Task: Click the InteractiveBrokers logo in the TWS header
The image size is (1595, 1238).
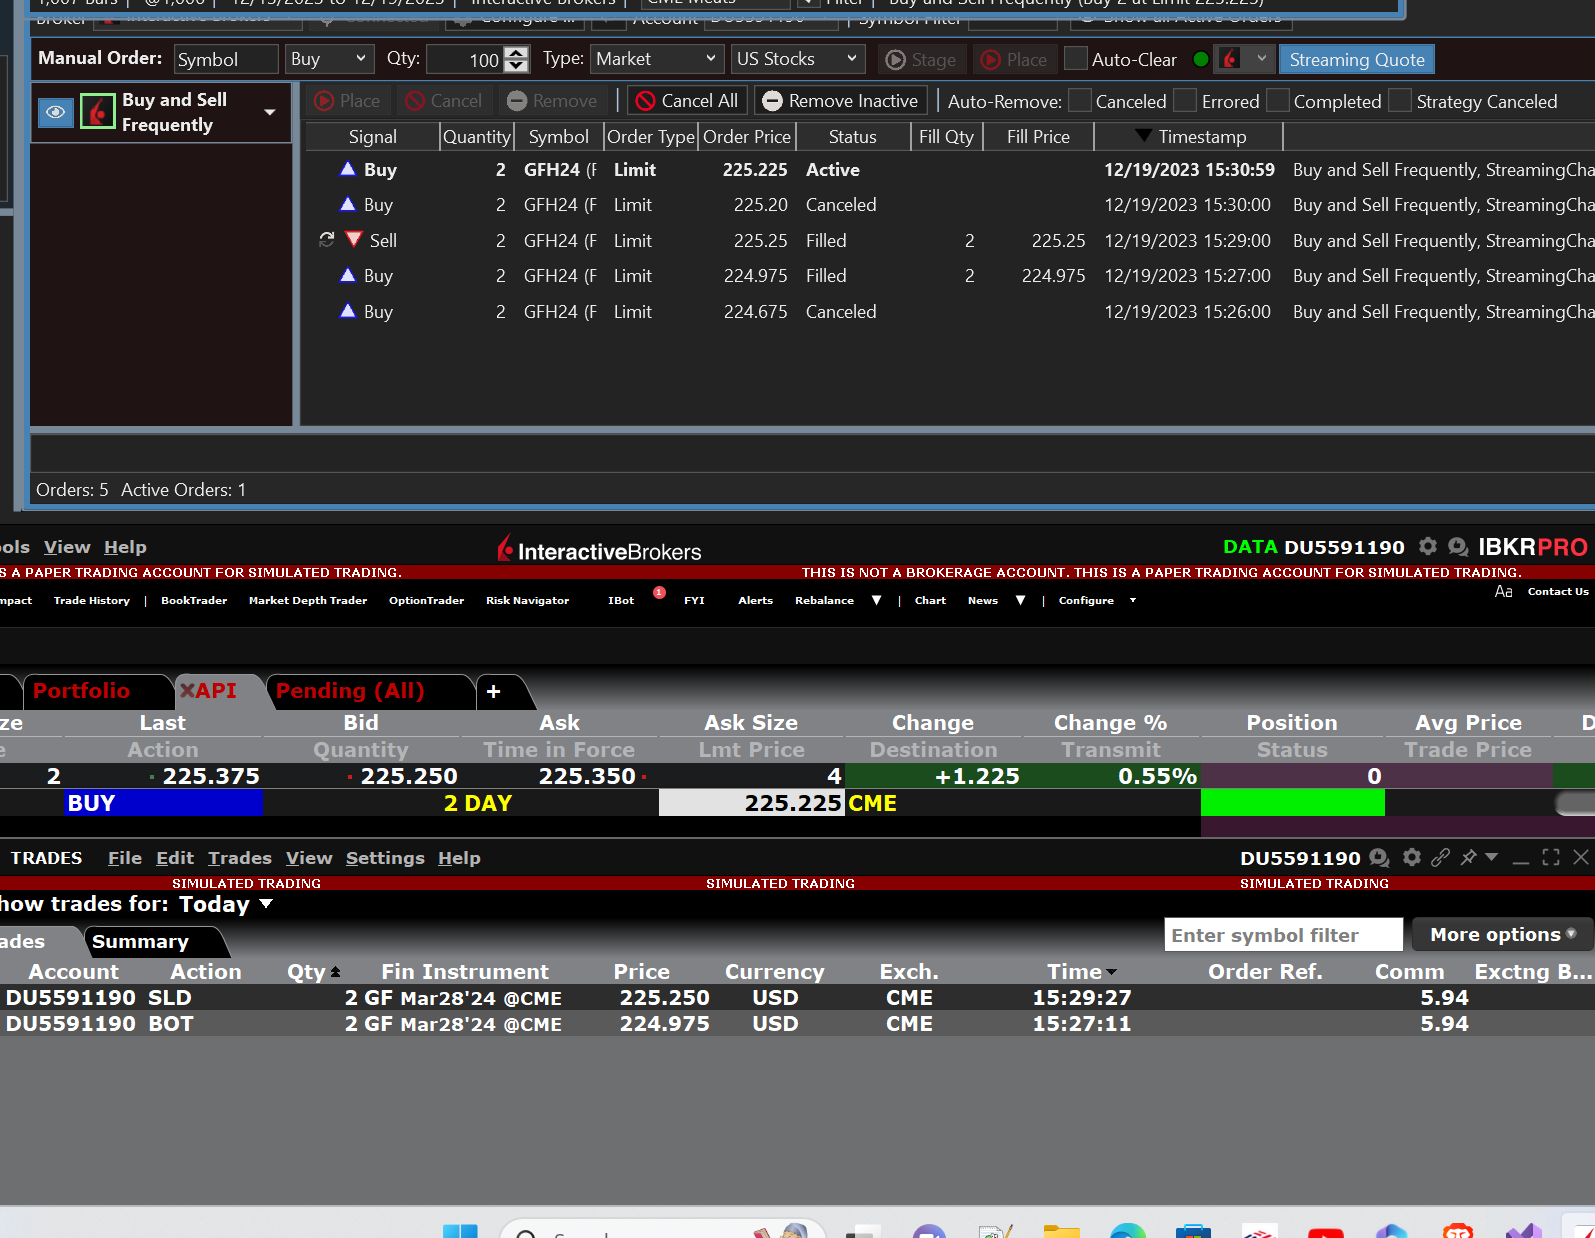Action: tap(599, 549)
